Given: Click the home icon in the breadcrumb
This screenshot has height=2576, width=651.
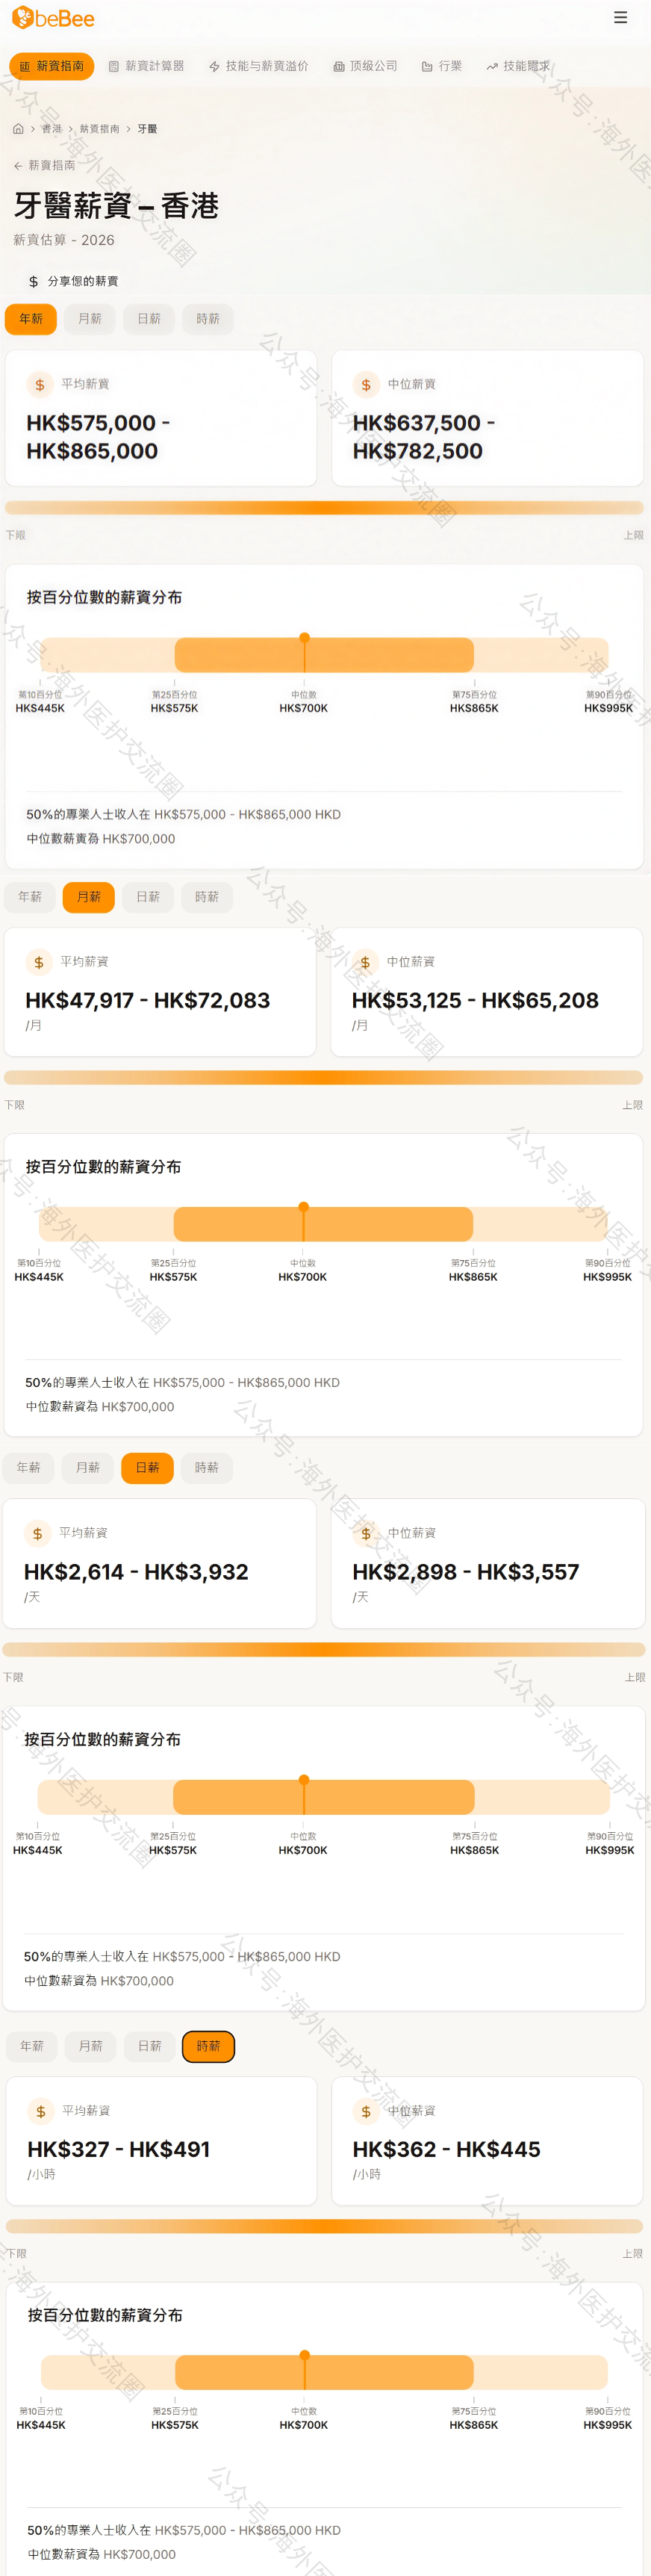Looking at the screenshot, I should (18, 129).
